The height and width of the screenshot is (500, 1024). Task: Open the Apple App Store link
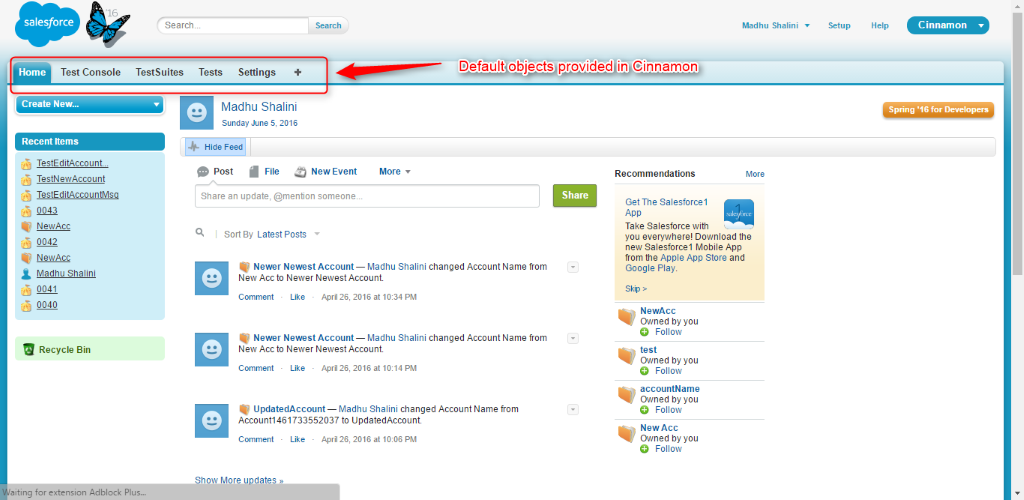pyautogui.click(x=694, y=258)
